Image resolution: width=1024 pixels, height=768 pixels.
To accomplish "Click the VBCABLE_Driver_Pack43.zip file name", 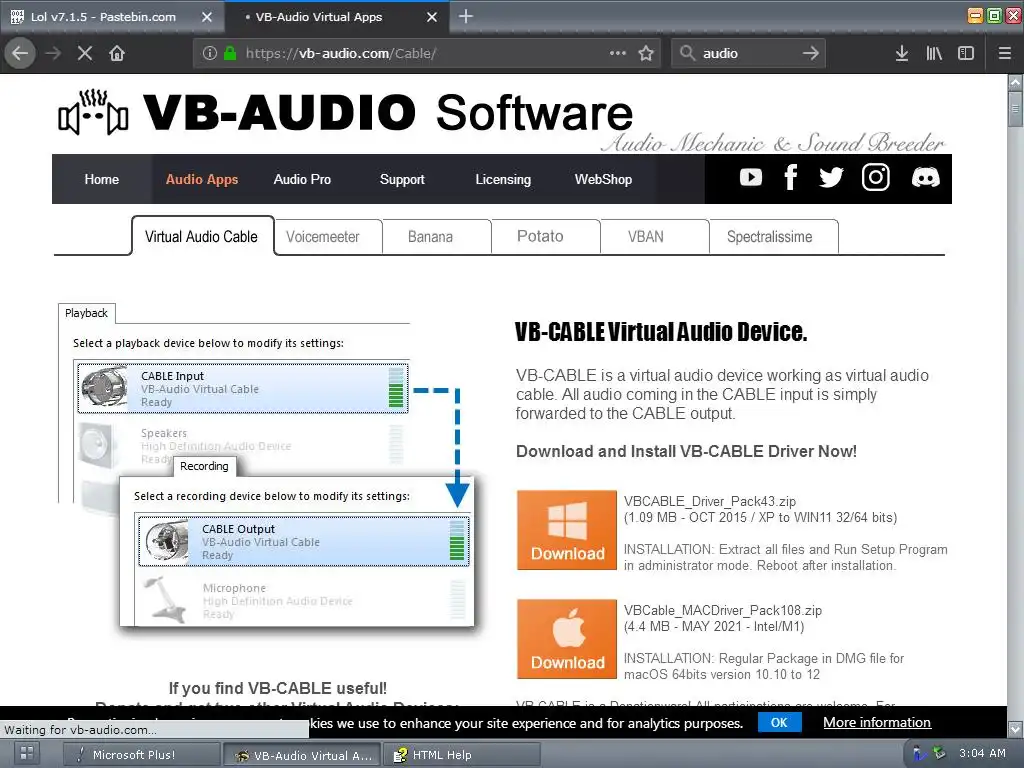I will (x=709, y=501).
